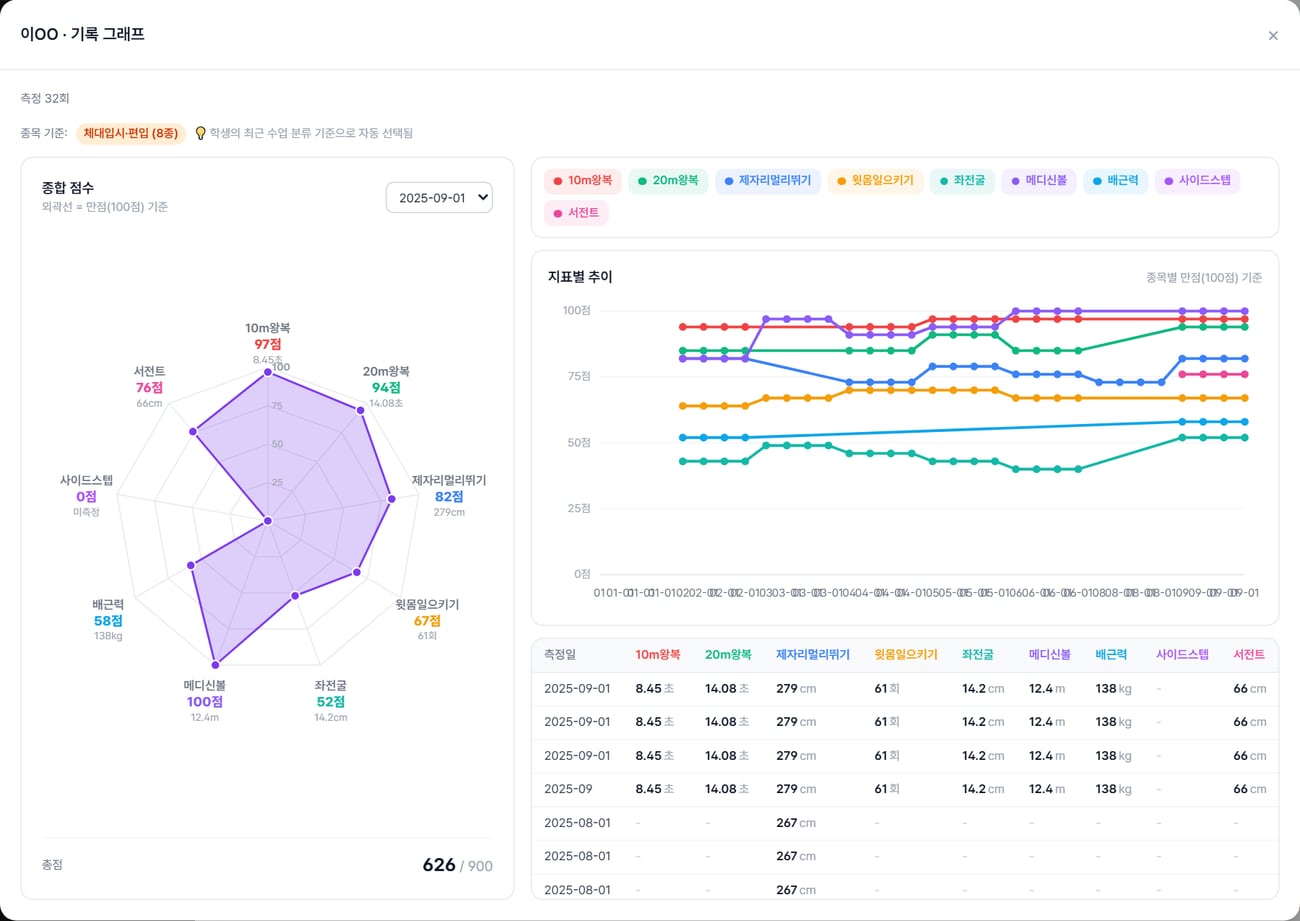Close the 기록 그래프 dialog
The image size is (1300, 921).
pyautogui.click(x=1273, y=36)
